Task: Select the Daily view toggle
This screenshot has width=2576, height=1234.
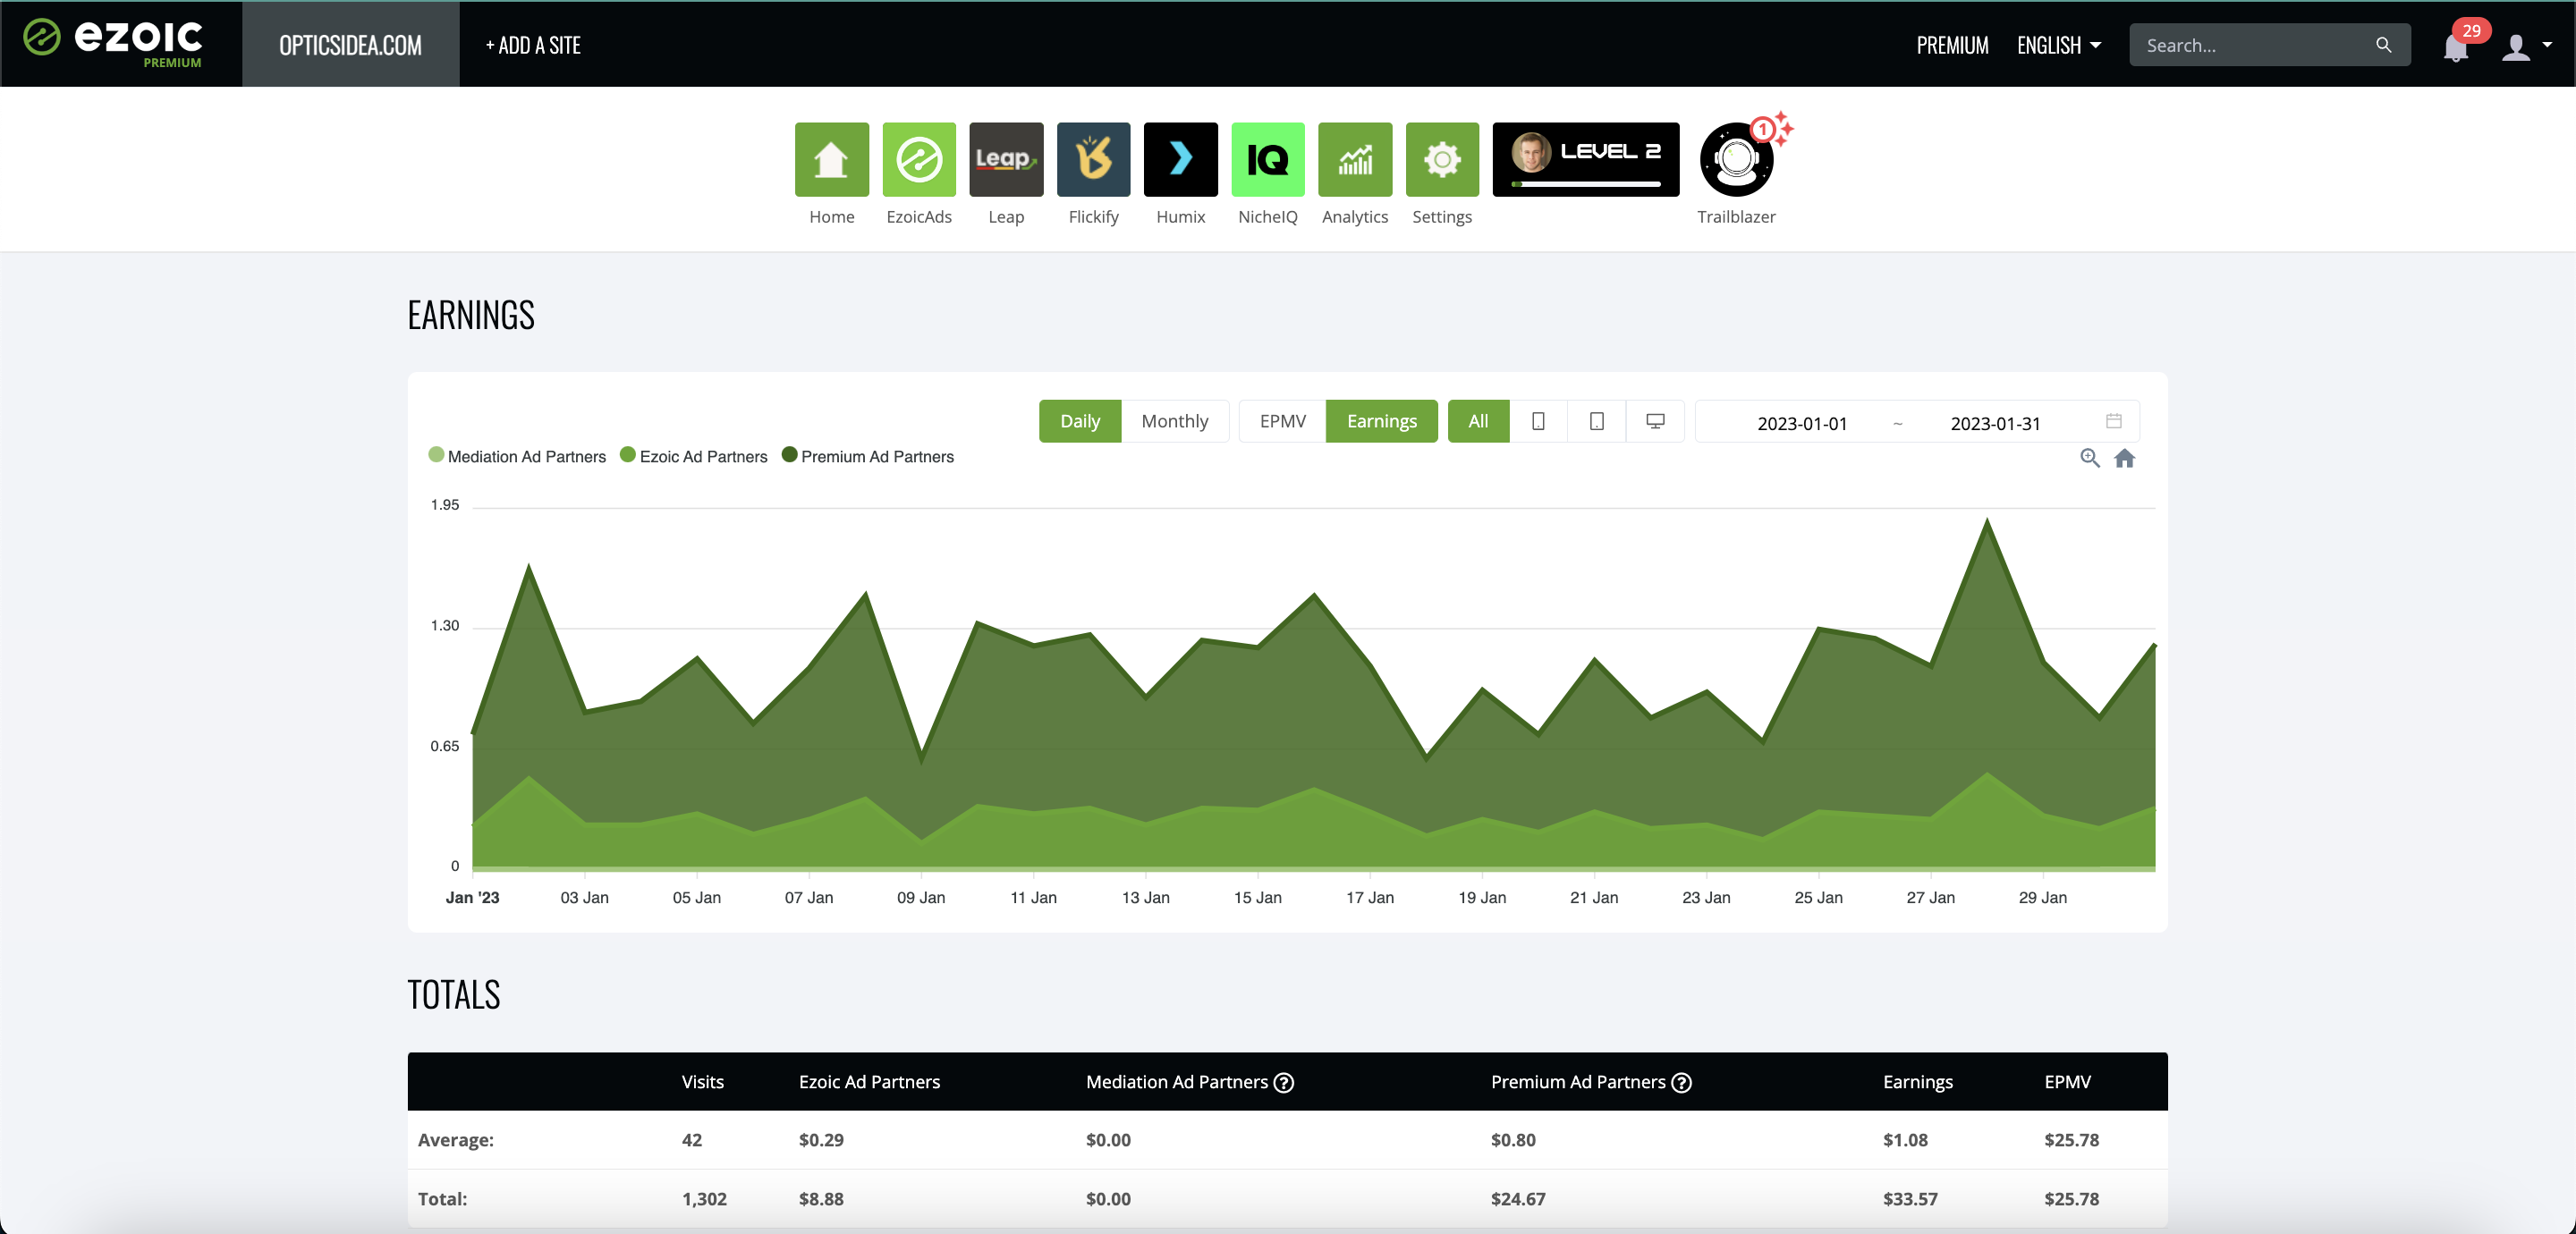Action: point(1080,421)
